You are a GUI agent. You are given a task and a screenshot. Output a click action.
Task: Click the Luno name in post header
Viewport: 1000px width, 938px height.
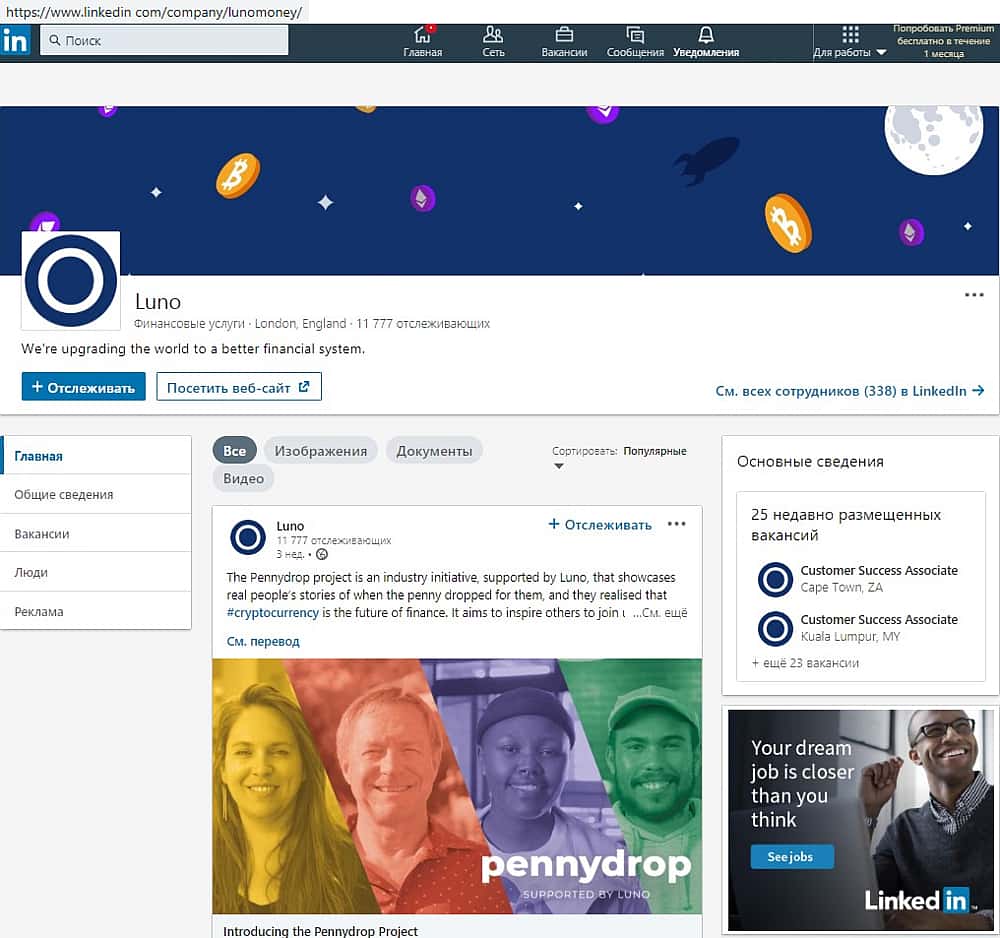tap(290, 526)
